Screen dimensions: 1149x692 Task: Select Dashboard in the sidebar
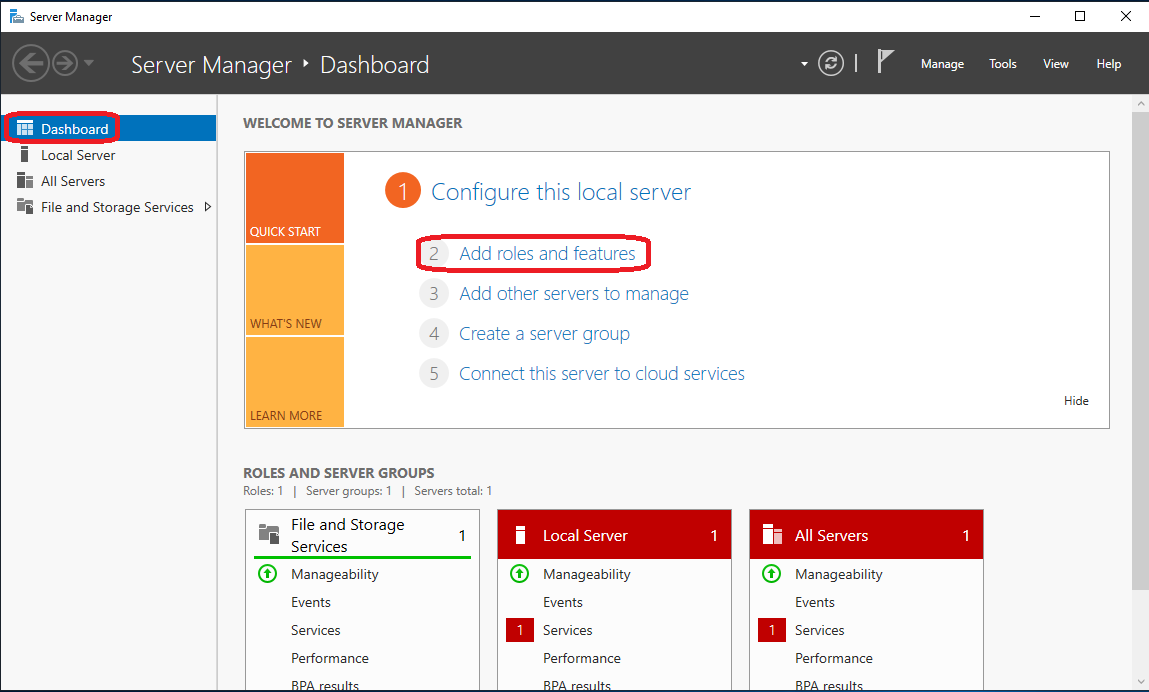[x=73, y=128]
